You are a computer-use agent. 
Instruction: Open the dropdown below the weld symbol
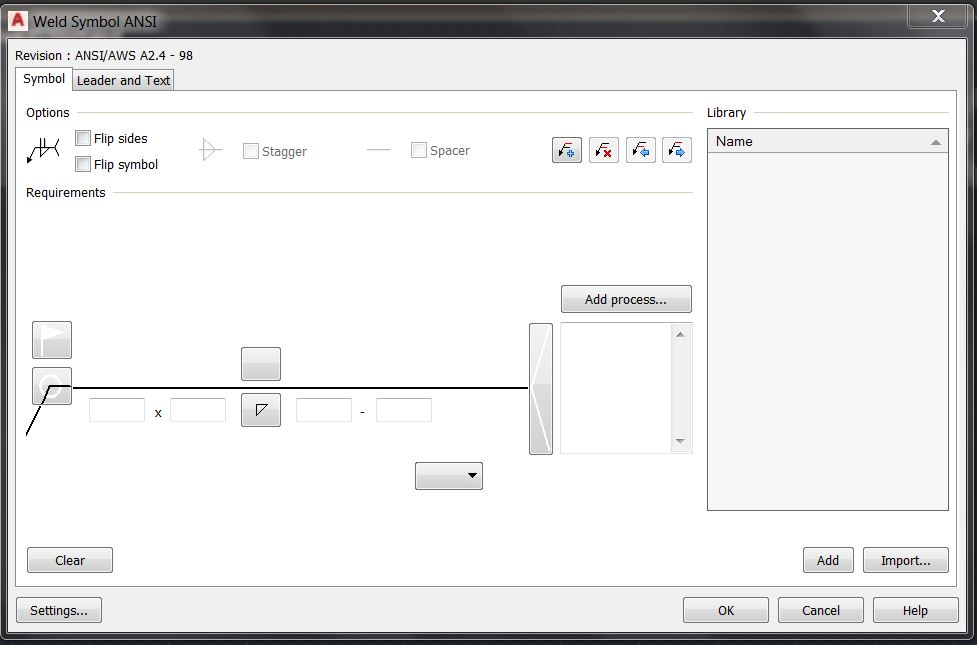point(448,475)
